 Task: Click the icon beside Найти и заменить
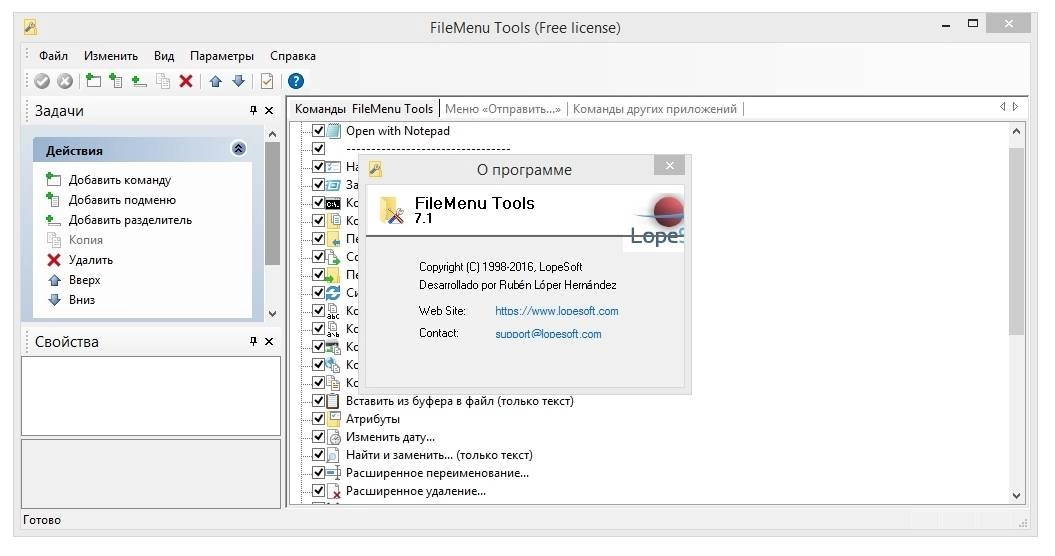point(333,455)
